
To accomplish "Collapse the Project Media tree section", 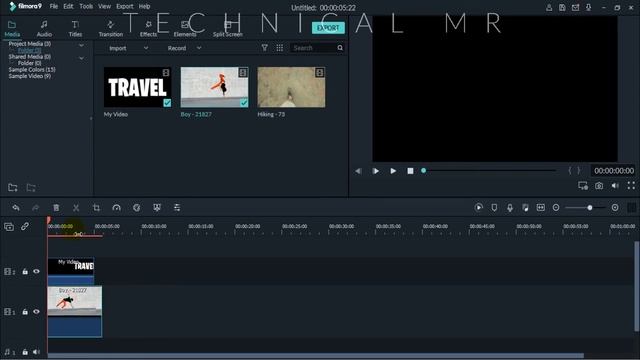I will (x=81, y=45).
